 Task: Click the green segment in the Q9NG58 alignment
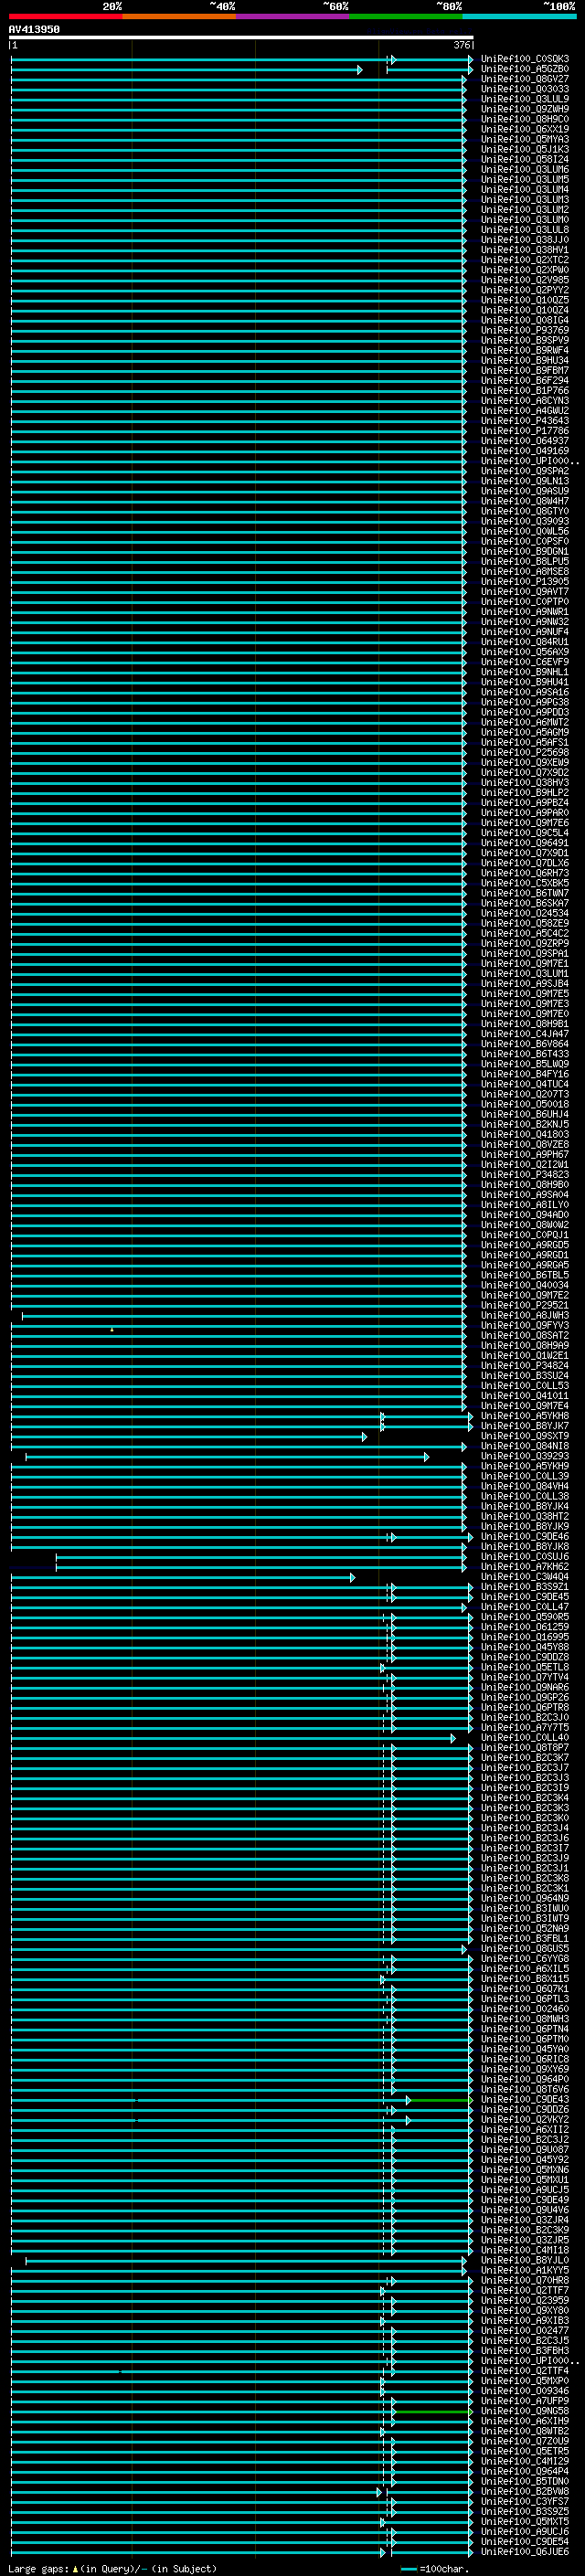(432, 2411)
